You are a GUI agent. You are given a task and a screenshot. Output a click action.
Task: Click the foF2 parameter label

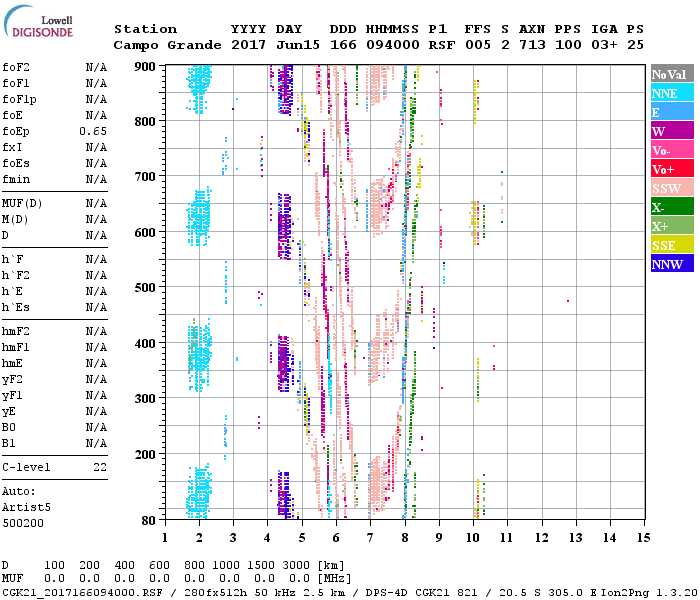(x=17, y=67)
